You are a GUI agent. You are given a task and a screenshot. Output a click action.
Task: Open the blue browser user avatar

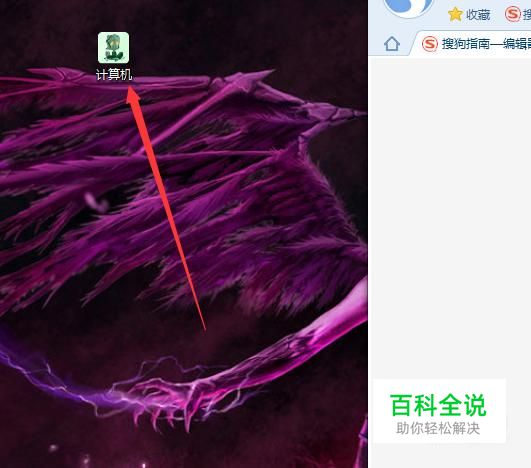(x=409, y=7)
